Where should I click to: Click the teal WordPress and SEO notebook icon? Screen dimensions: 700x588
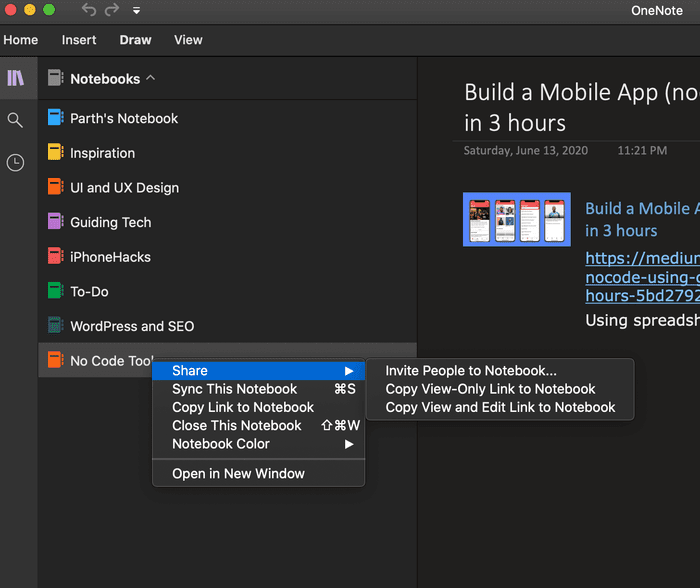click(55, 325)
